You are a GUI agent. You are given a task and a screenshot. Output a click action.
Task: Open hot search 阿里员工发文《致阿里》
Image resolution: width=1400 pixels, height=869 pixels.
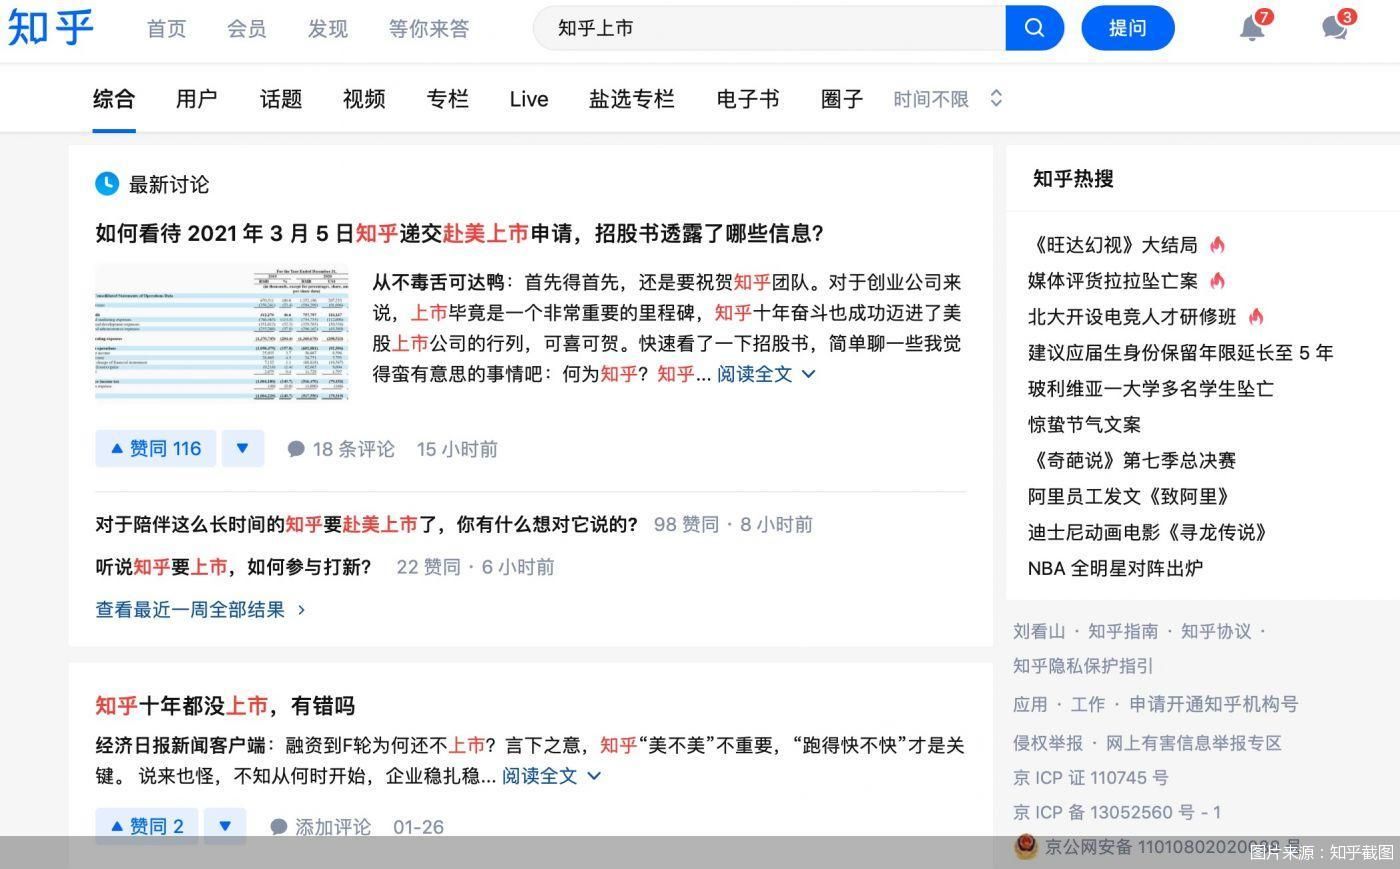[x=1128, y=496]
